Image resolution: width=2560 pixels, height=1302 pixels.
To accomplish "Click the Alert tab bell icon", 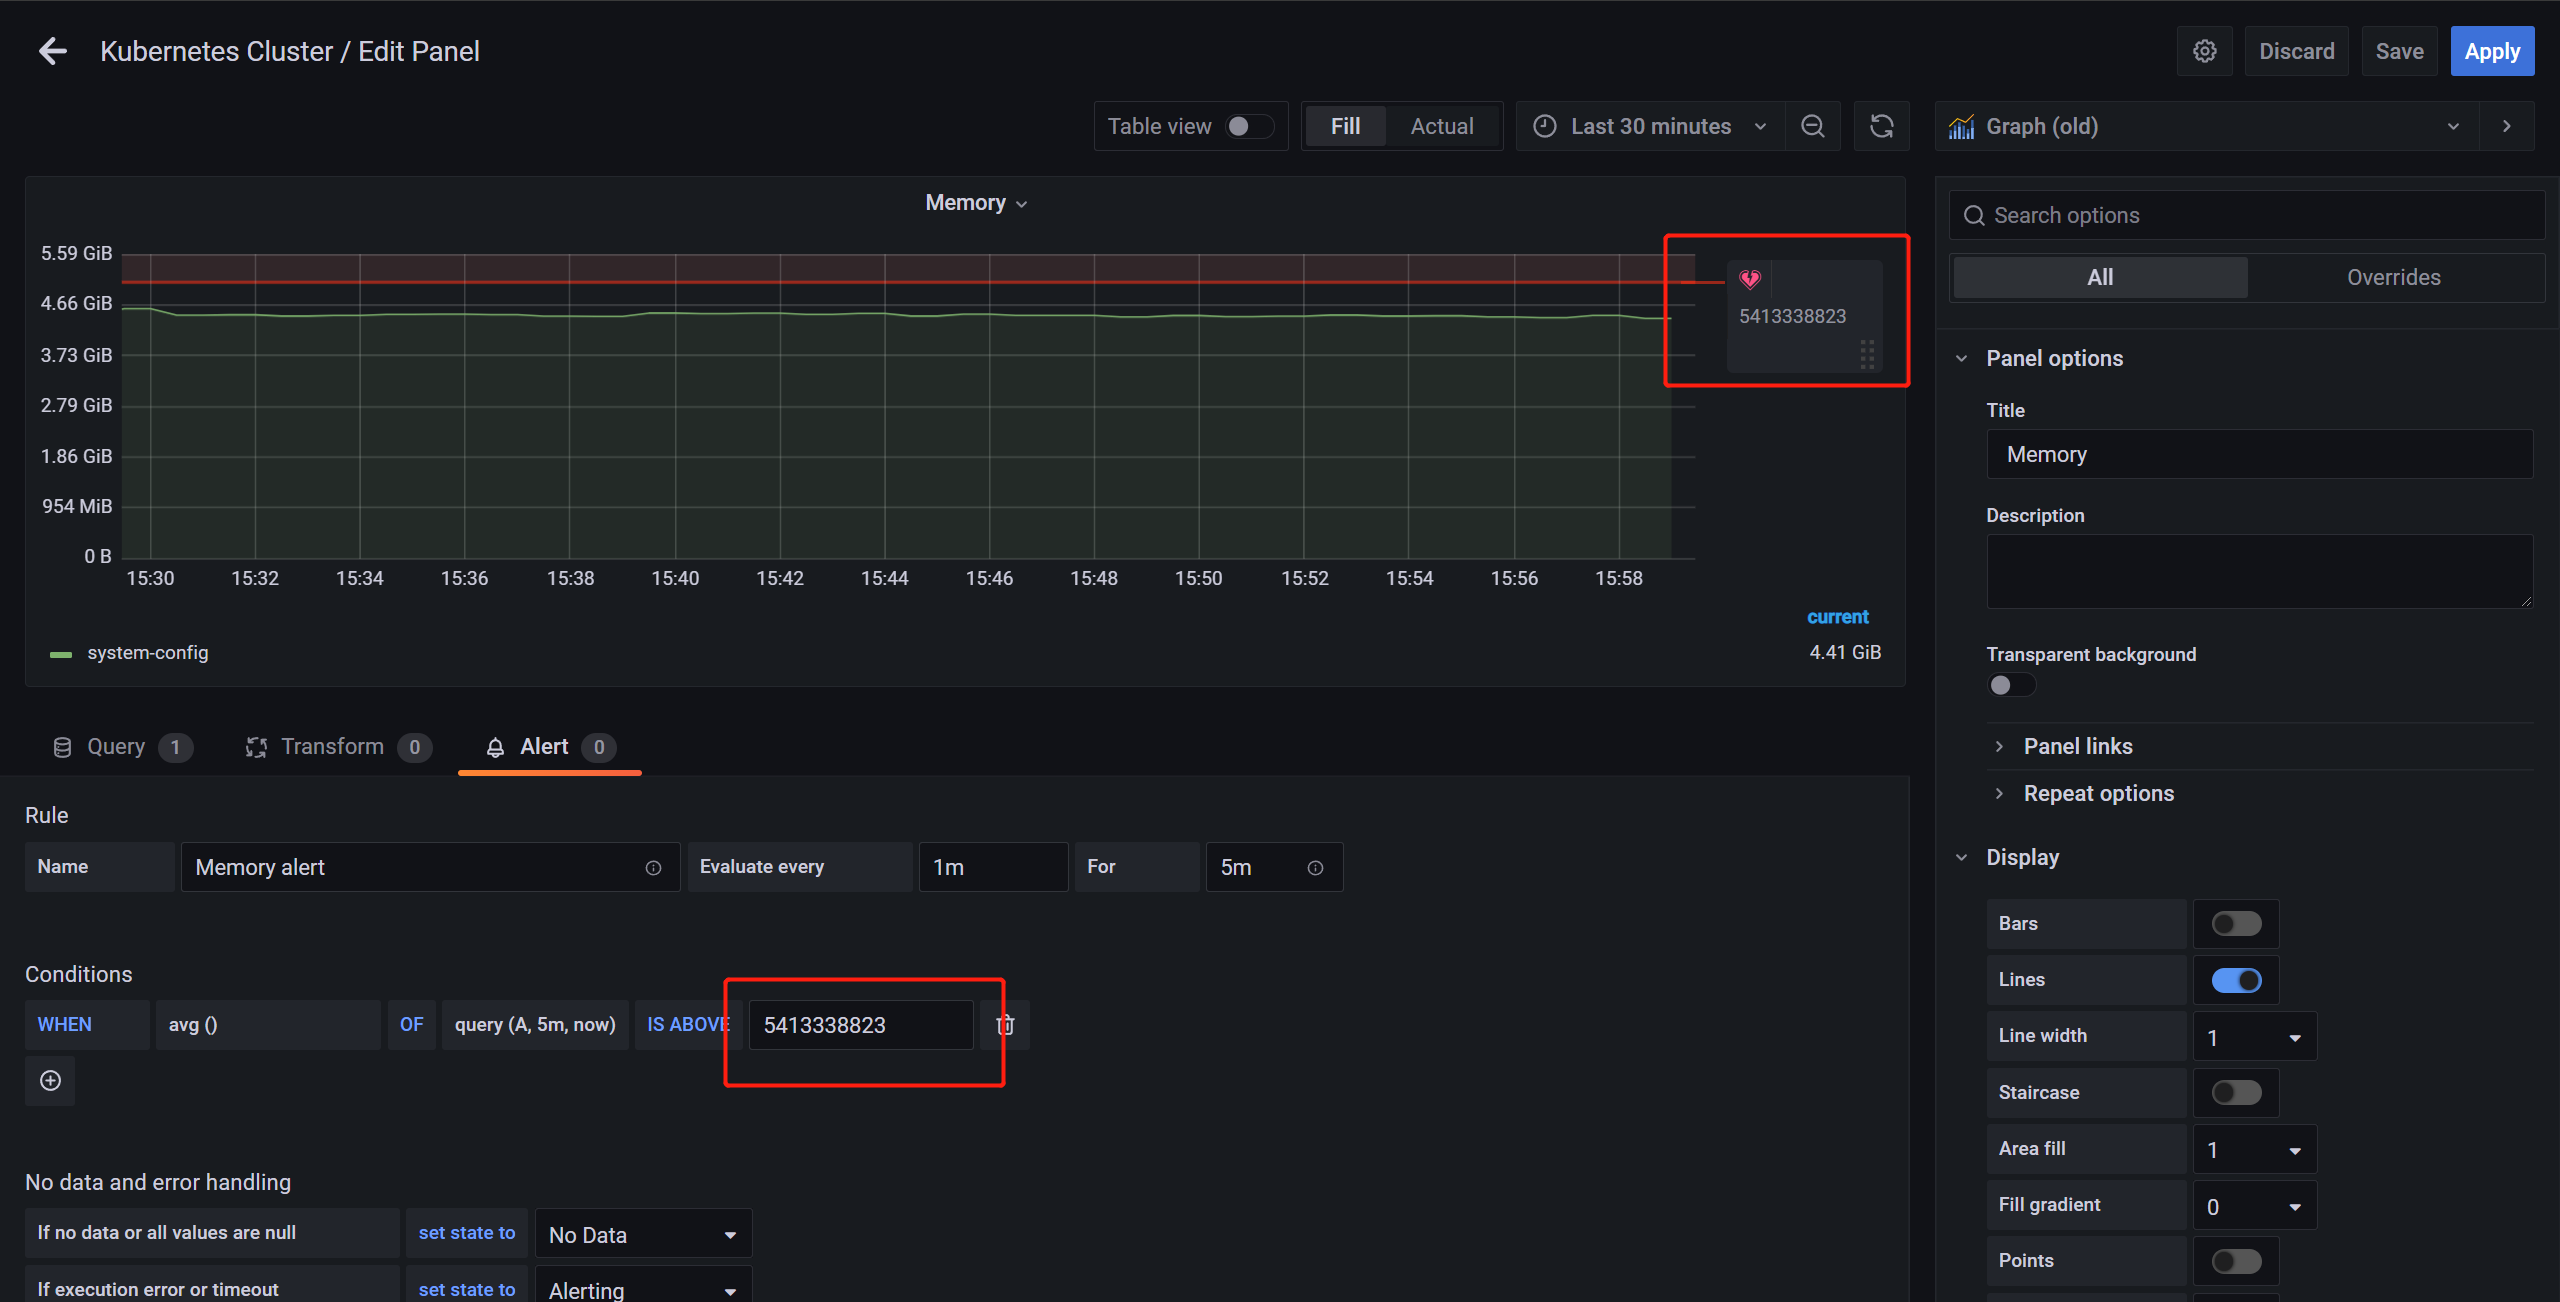I will point(495,747).
